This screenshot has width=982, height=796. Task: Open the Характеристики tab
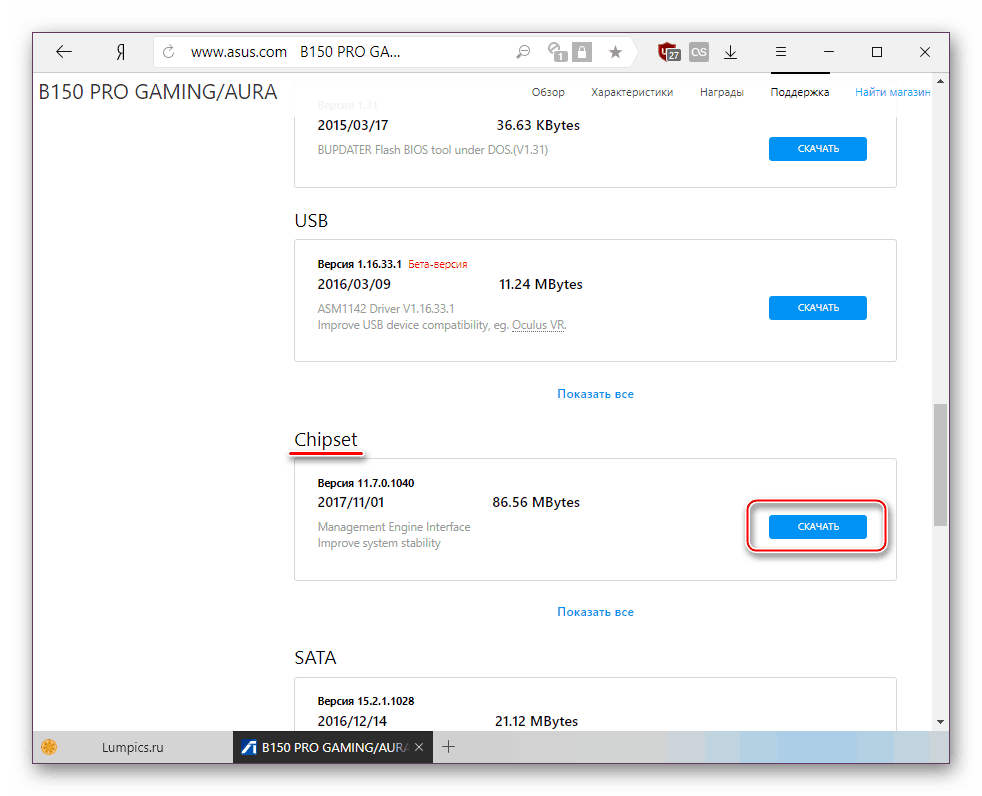632,92
